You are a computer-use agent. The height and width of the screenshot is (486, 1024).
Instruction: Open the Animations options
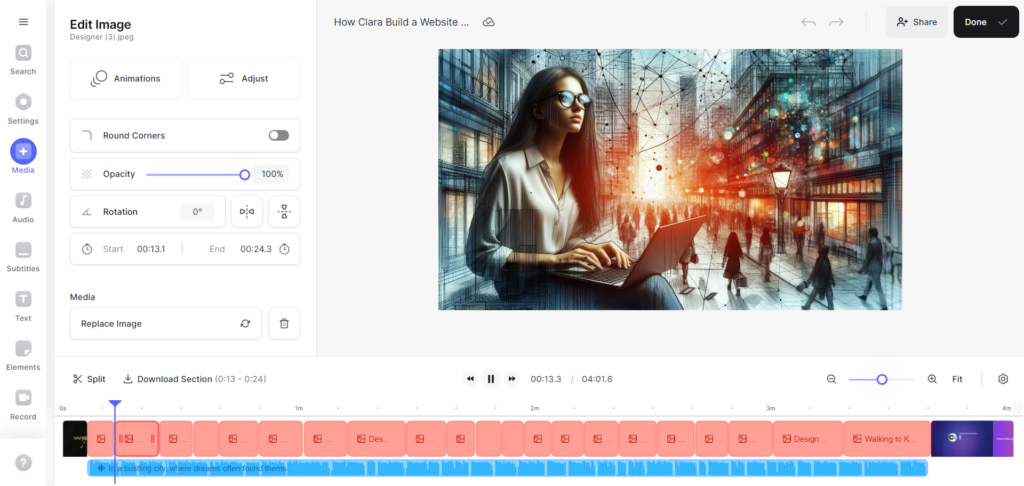(125, 78)
